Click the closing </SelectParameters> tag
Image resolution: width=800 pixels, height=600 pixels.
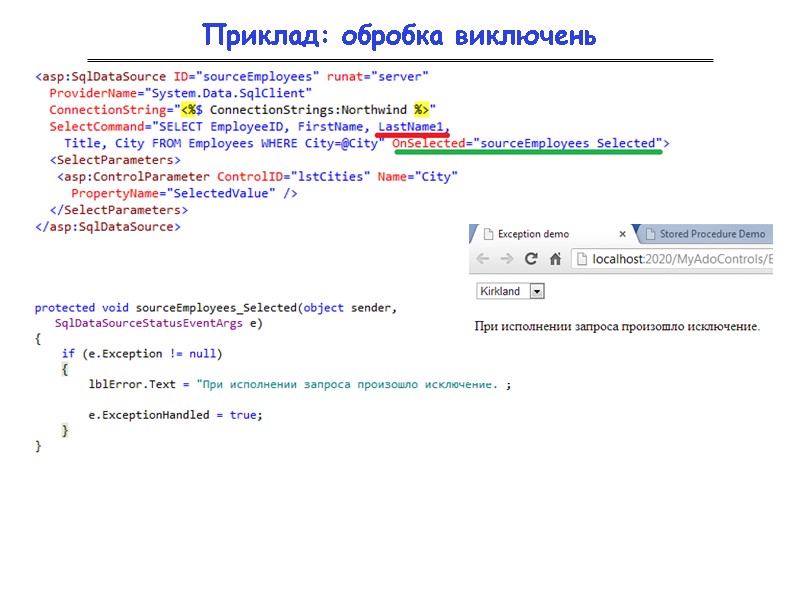click(x=119, y=210)
